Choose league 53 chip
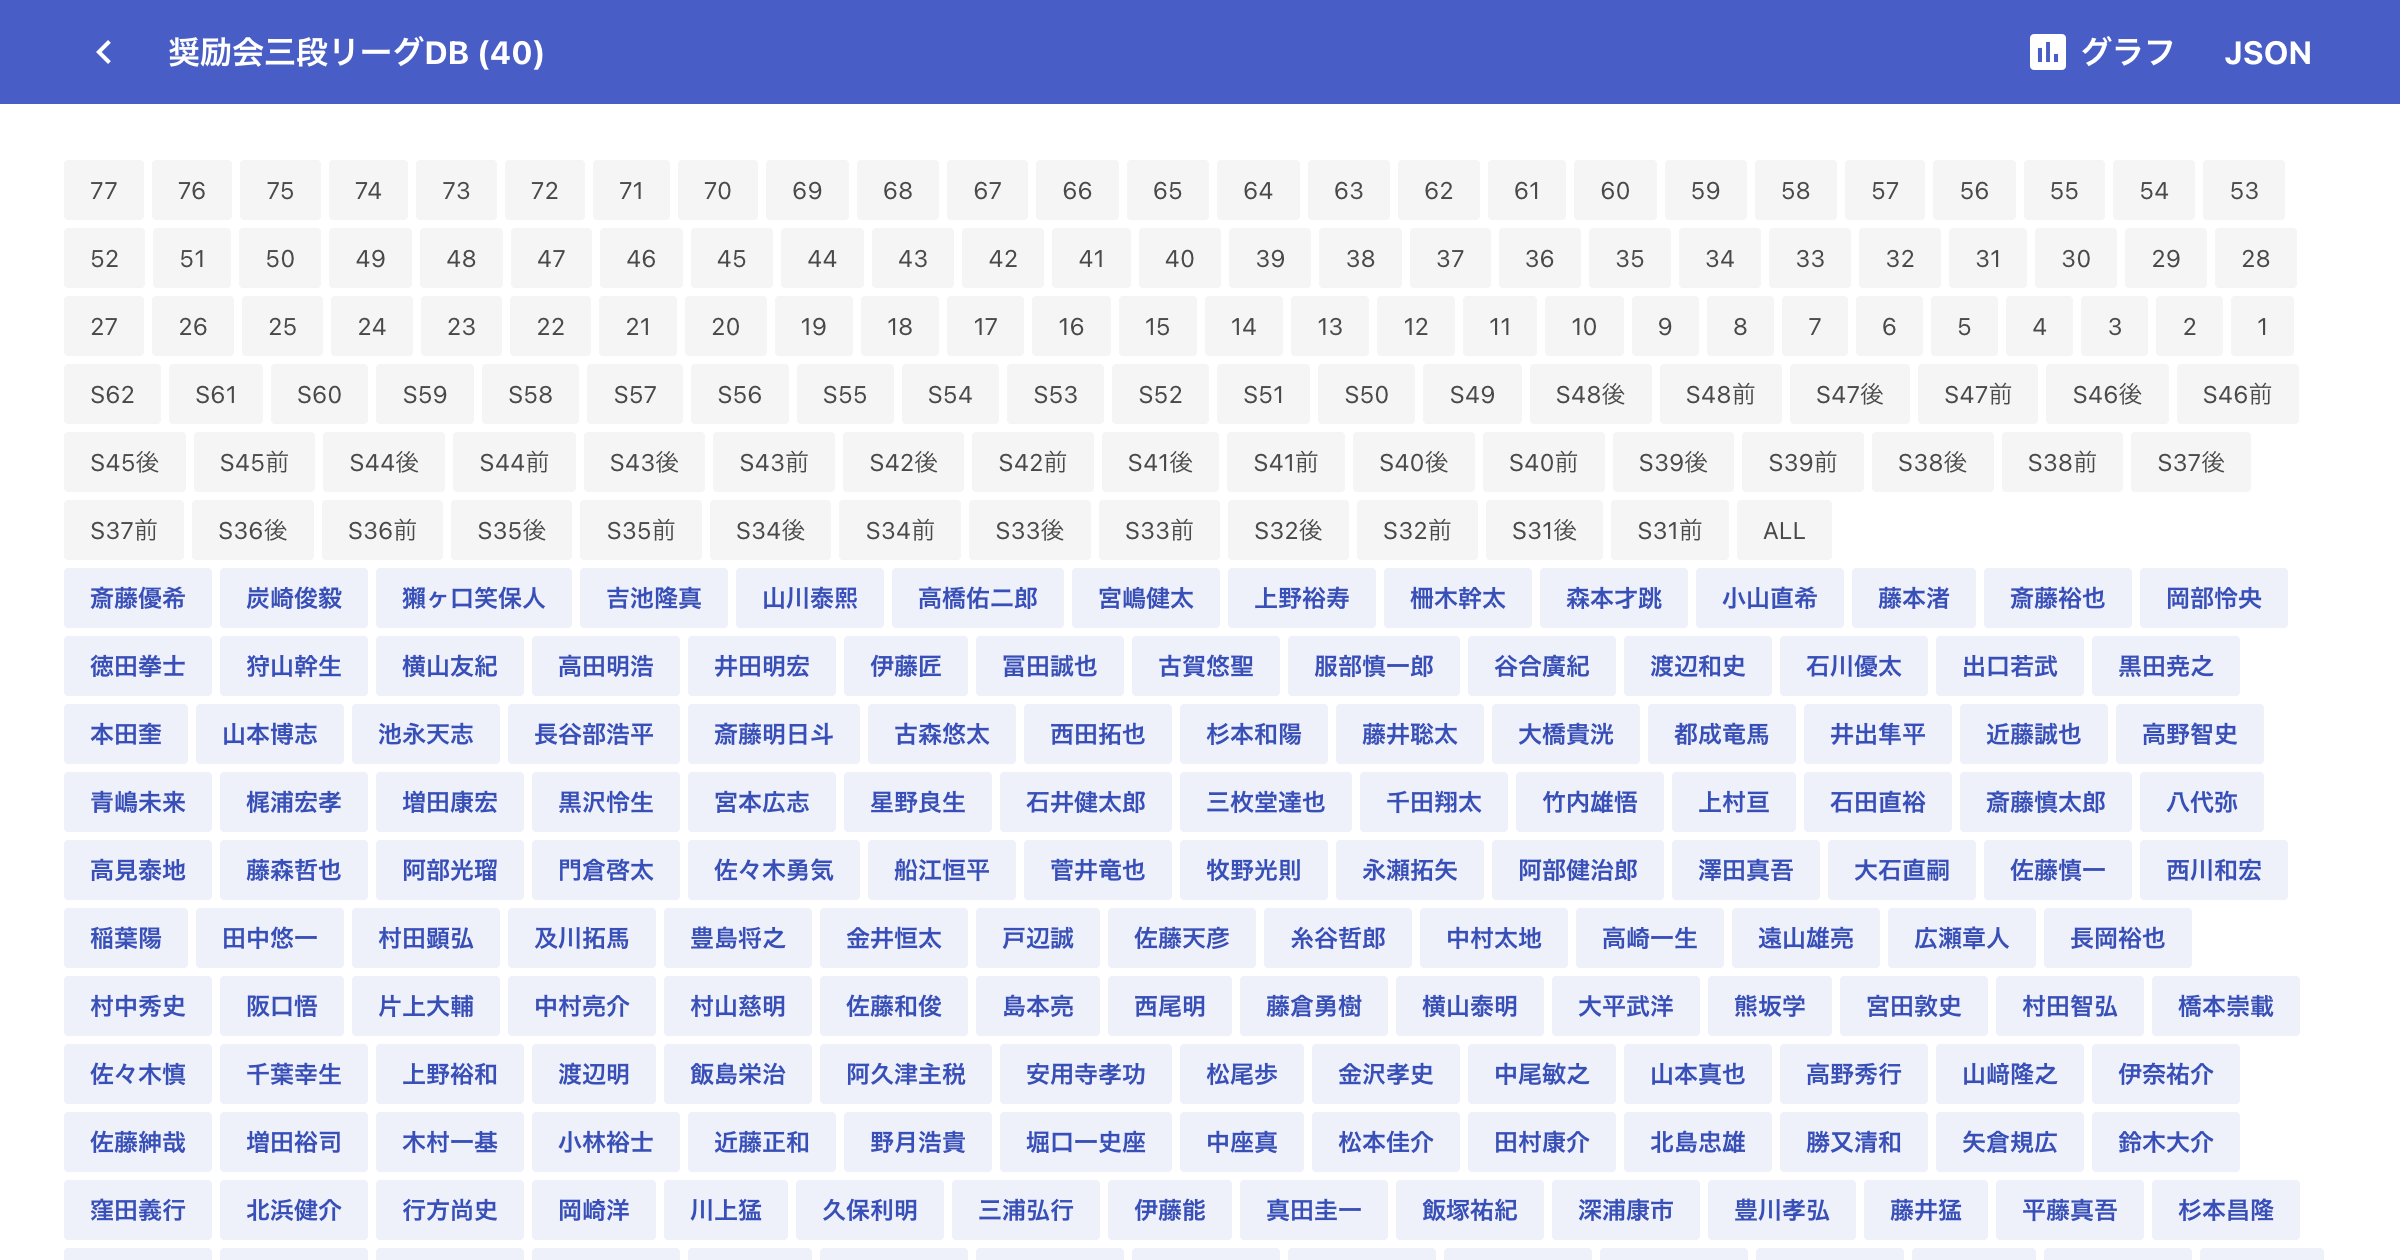The width and height of the screenshot is (2400, 1260). [x=2244, y=190]
